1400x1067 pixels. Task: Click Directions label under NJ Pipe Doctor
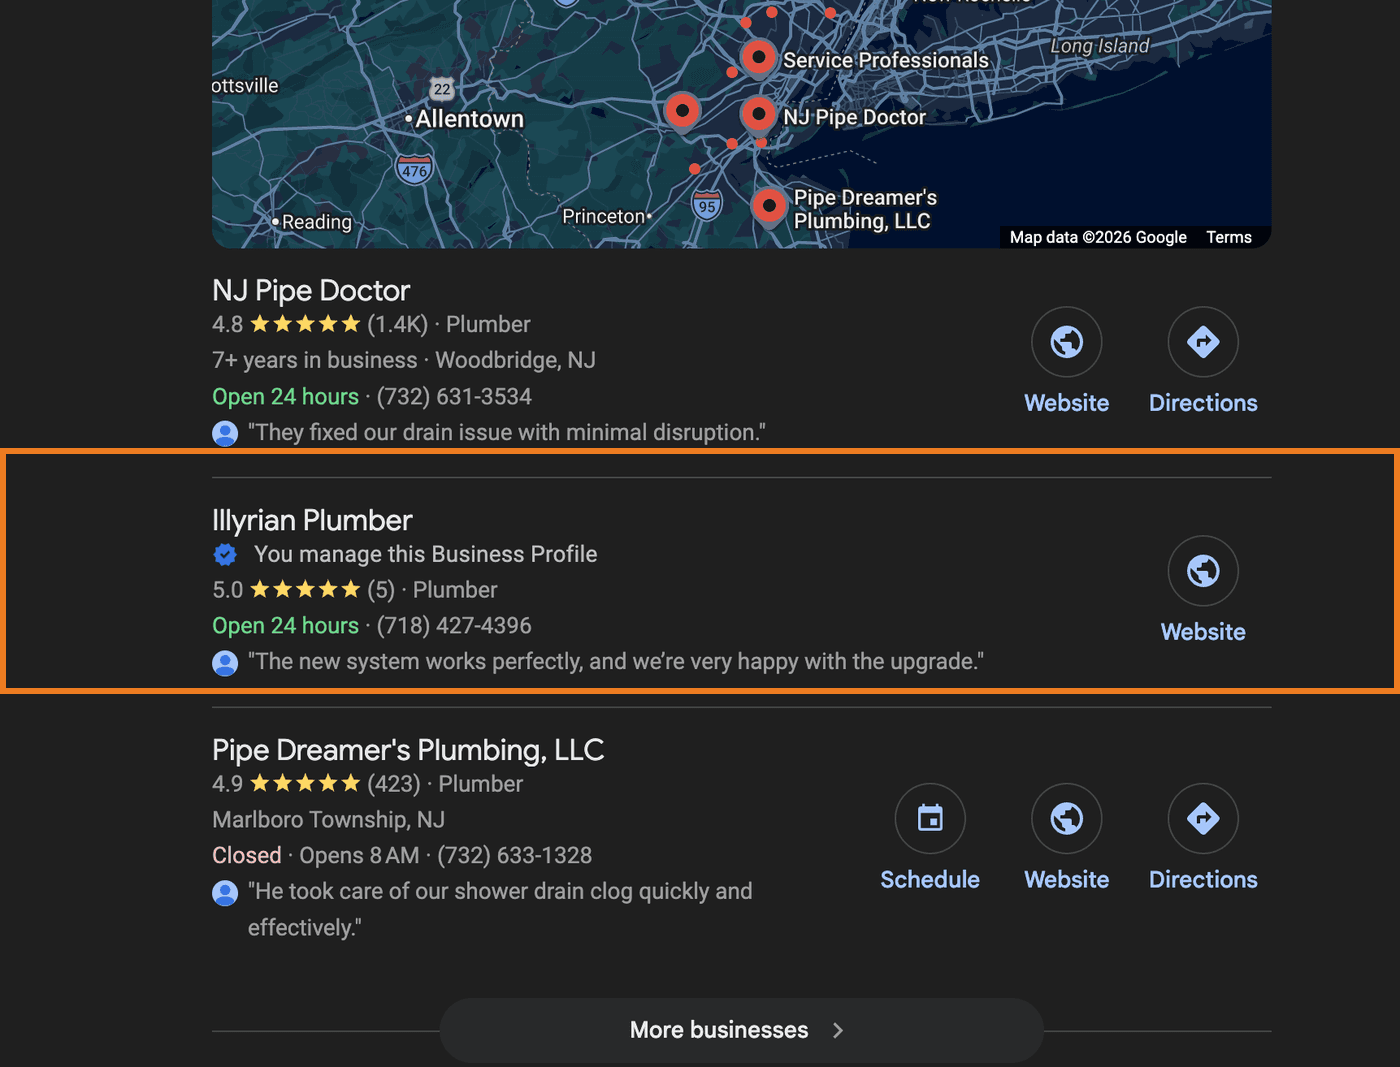click(x=1203, y=403)
